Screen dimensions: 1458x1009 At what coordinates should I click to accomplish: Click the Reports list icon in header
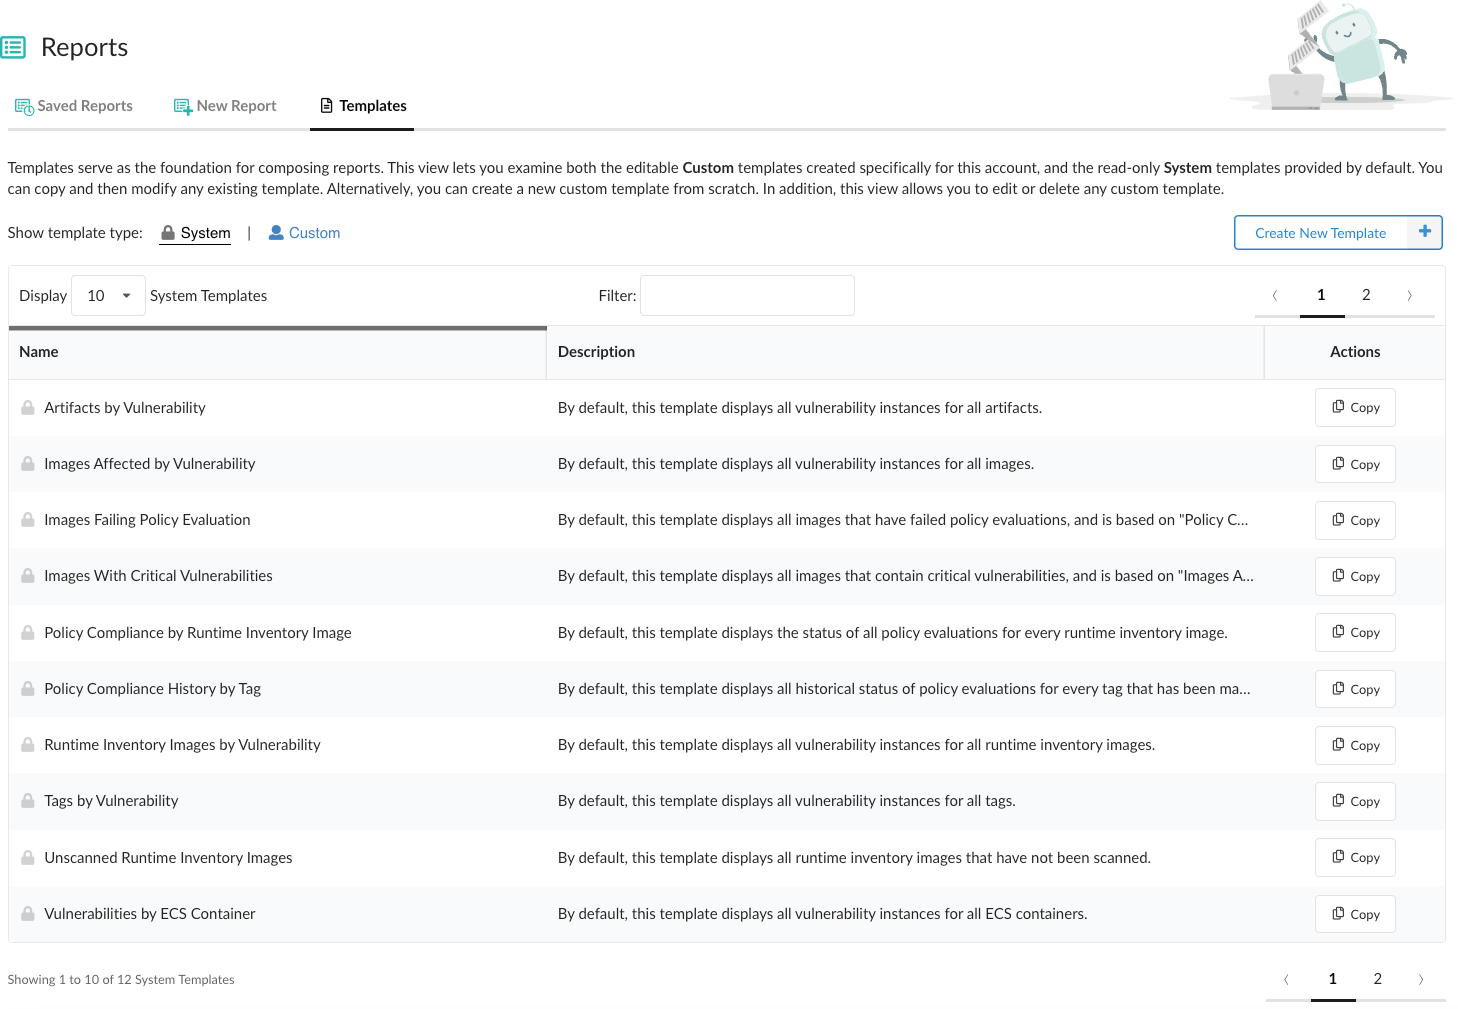click(13, 47)
